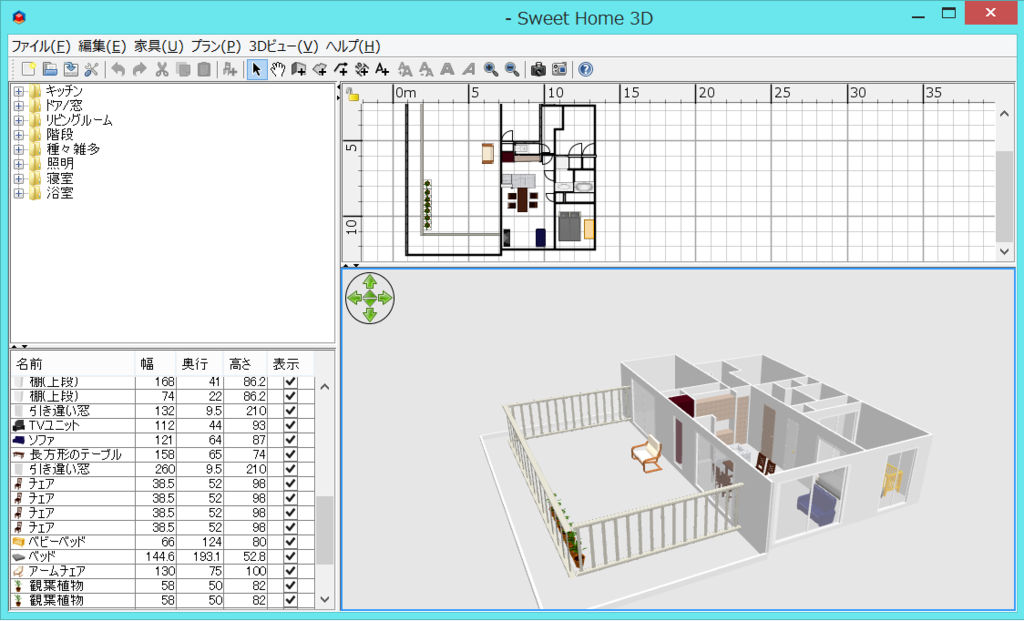
Task: Click the furniture list scrollbar thumb
Action: [x=325, y=530]
